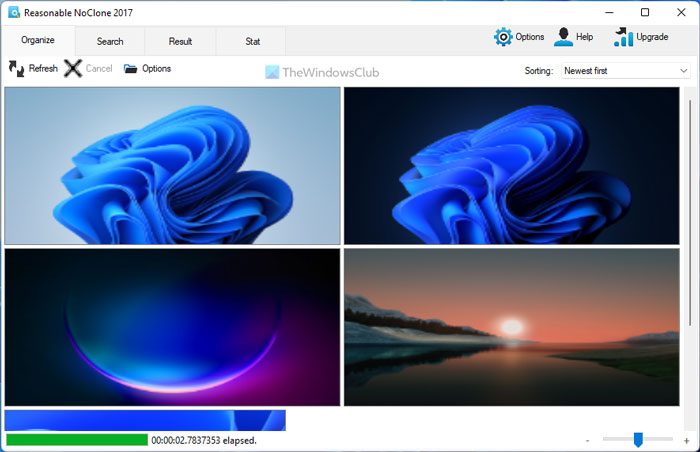Click the Upgrade text button
700x452 pixels.
[x=652, y=37]
